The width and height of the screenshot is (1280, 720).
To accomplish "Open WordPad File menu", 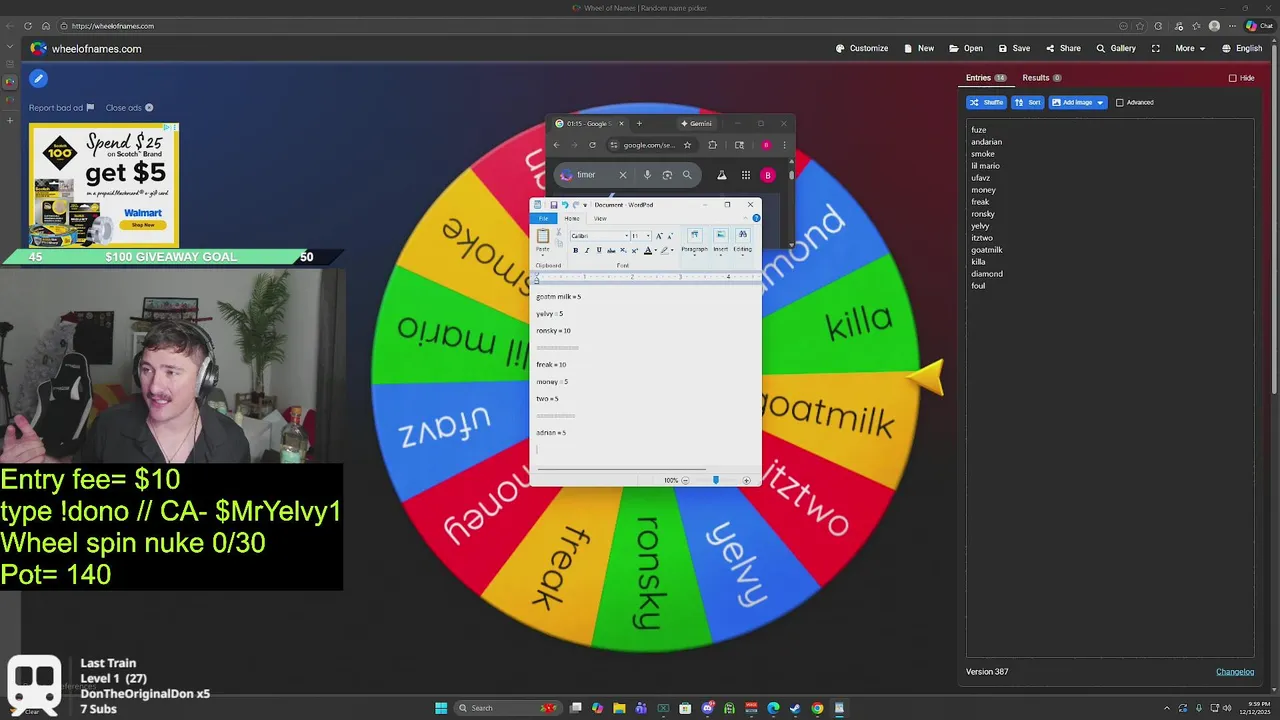I will [544, 218].
